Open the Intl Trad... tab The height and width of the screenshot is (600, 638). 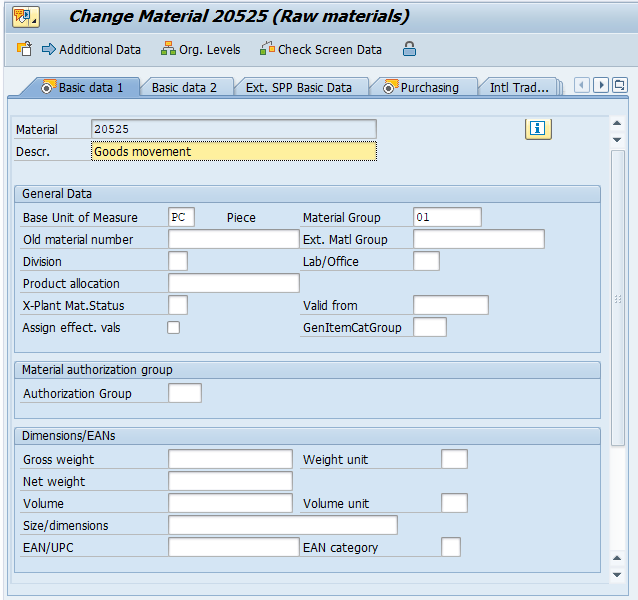pyautogui.click(x=519, y=87)
